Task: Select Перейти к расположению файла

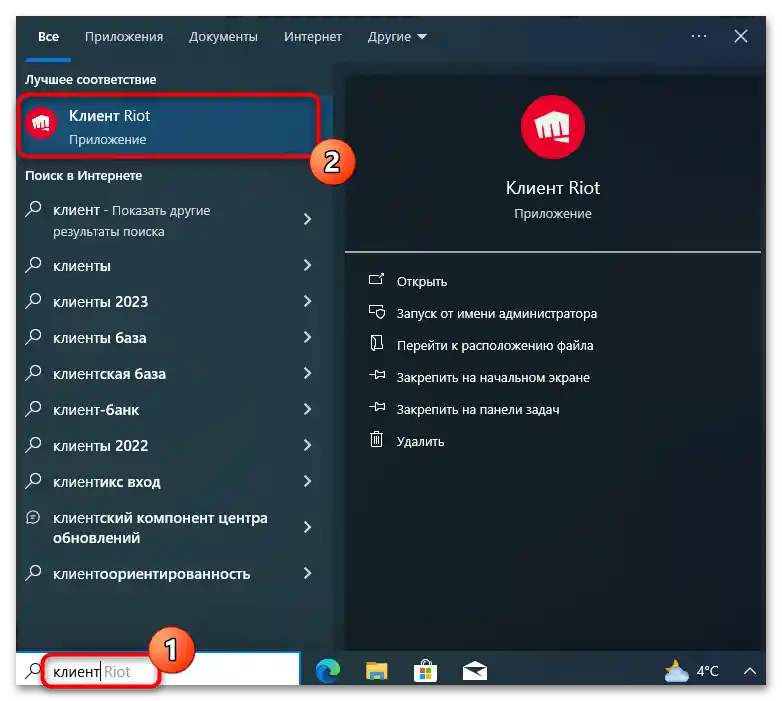Action: pyautogui.click(x=495, y=346)
